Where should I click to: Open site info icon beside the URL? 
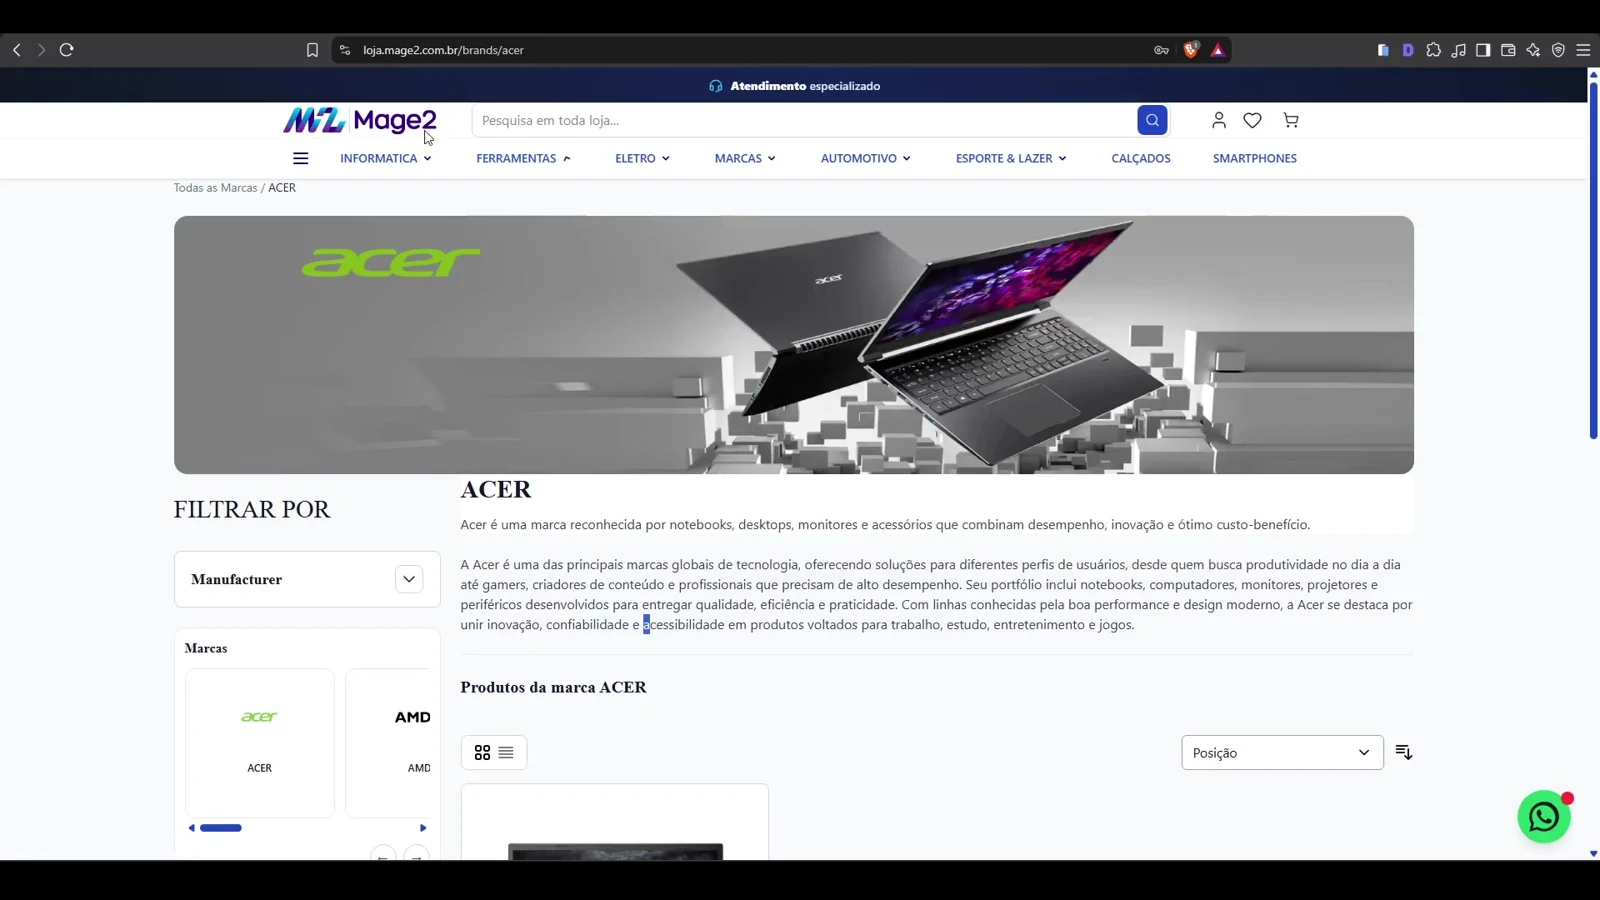[x=345, y=50]
